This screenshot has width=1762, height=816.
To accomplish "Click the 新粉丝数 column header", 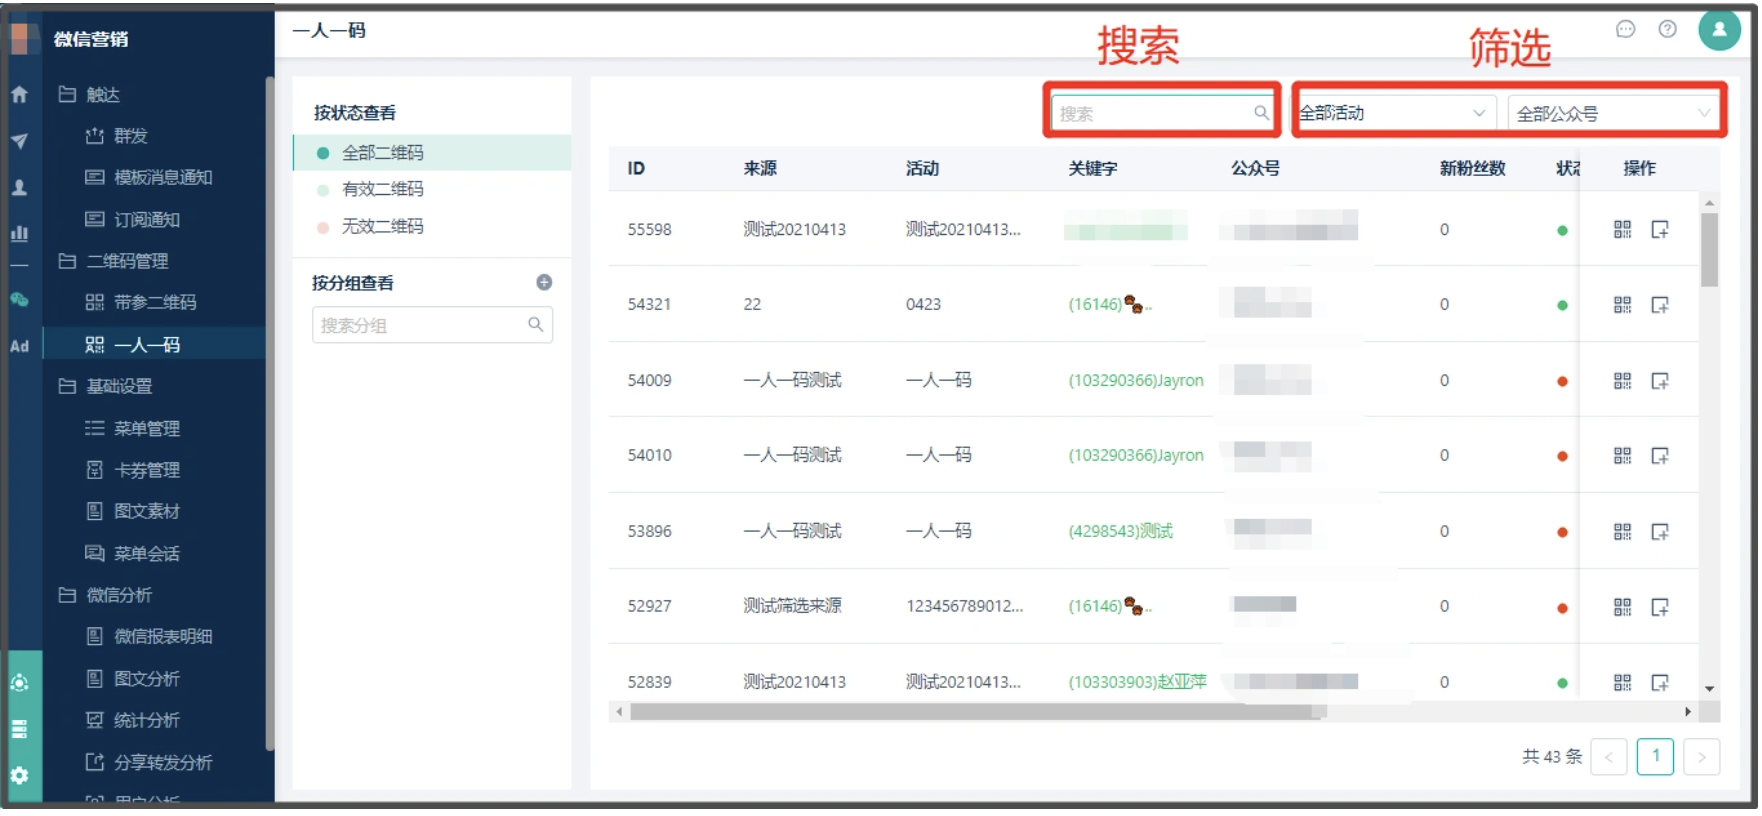I will coord(1472,168).
